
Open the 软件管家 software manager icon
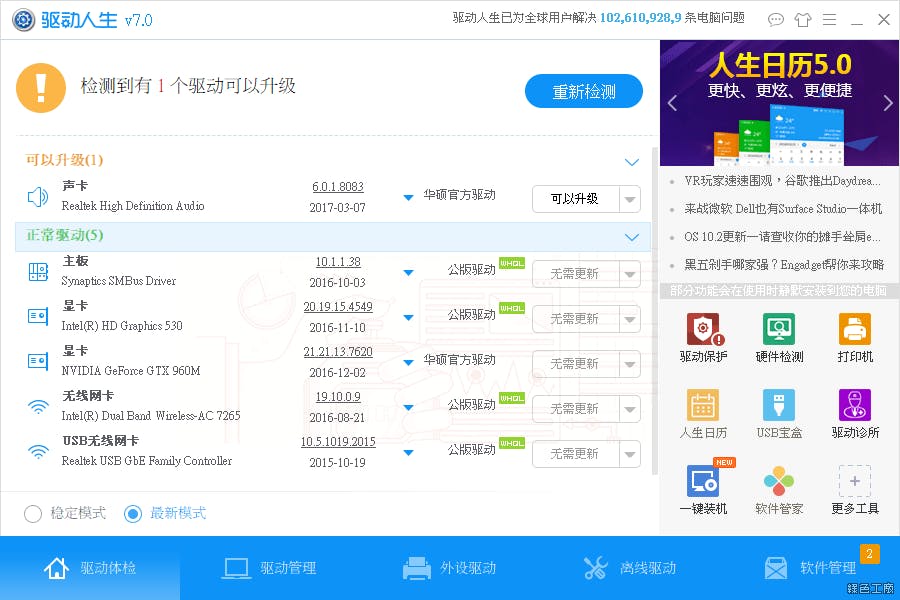click(x=779, y=488)
